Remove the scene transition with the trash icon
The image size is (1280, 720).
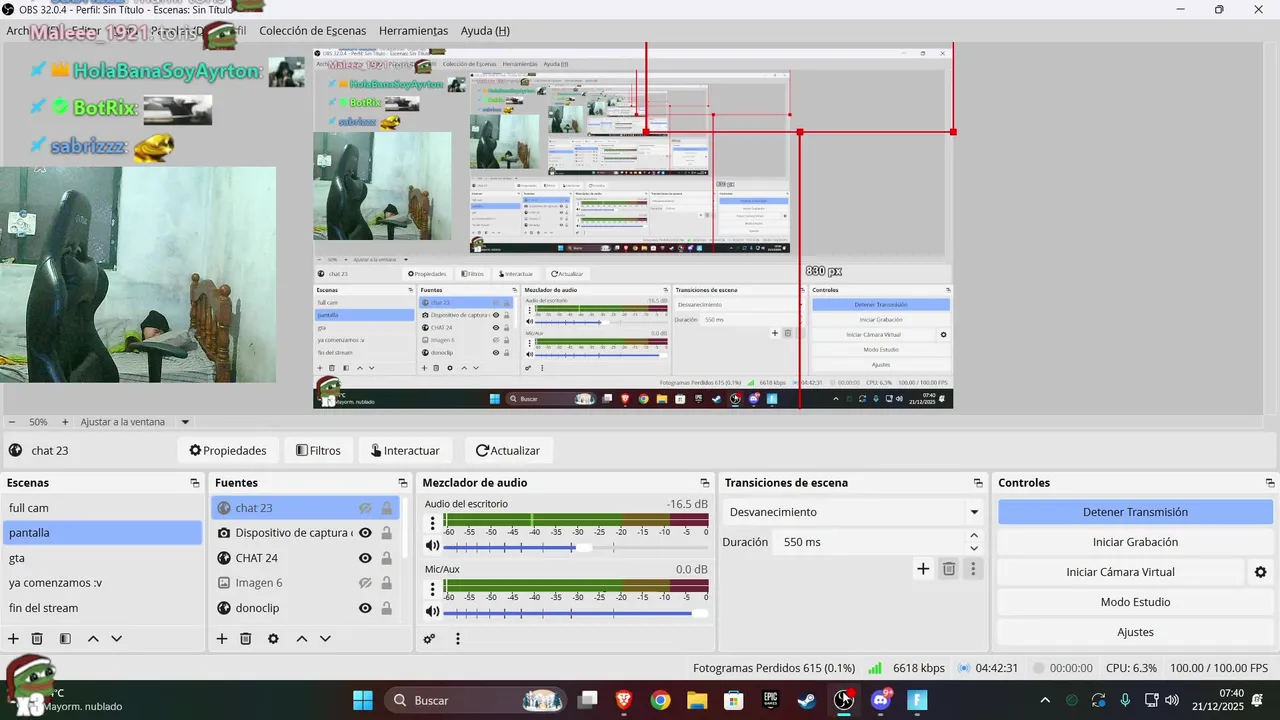pos(949,569)
